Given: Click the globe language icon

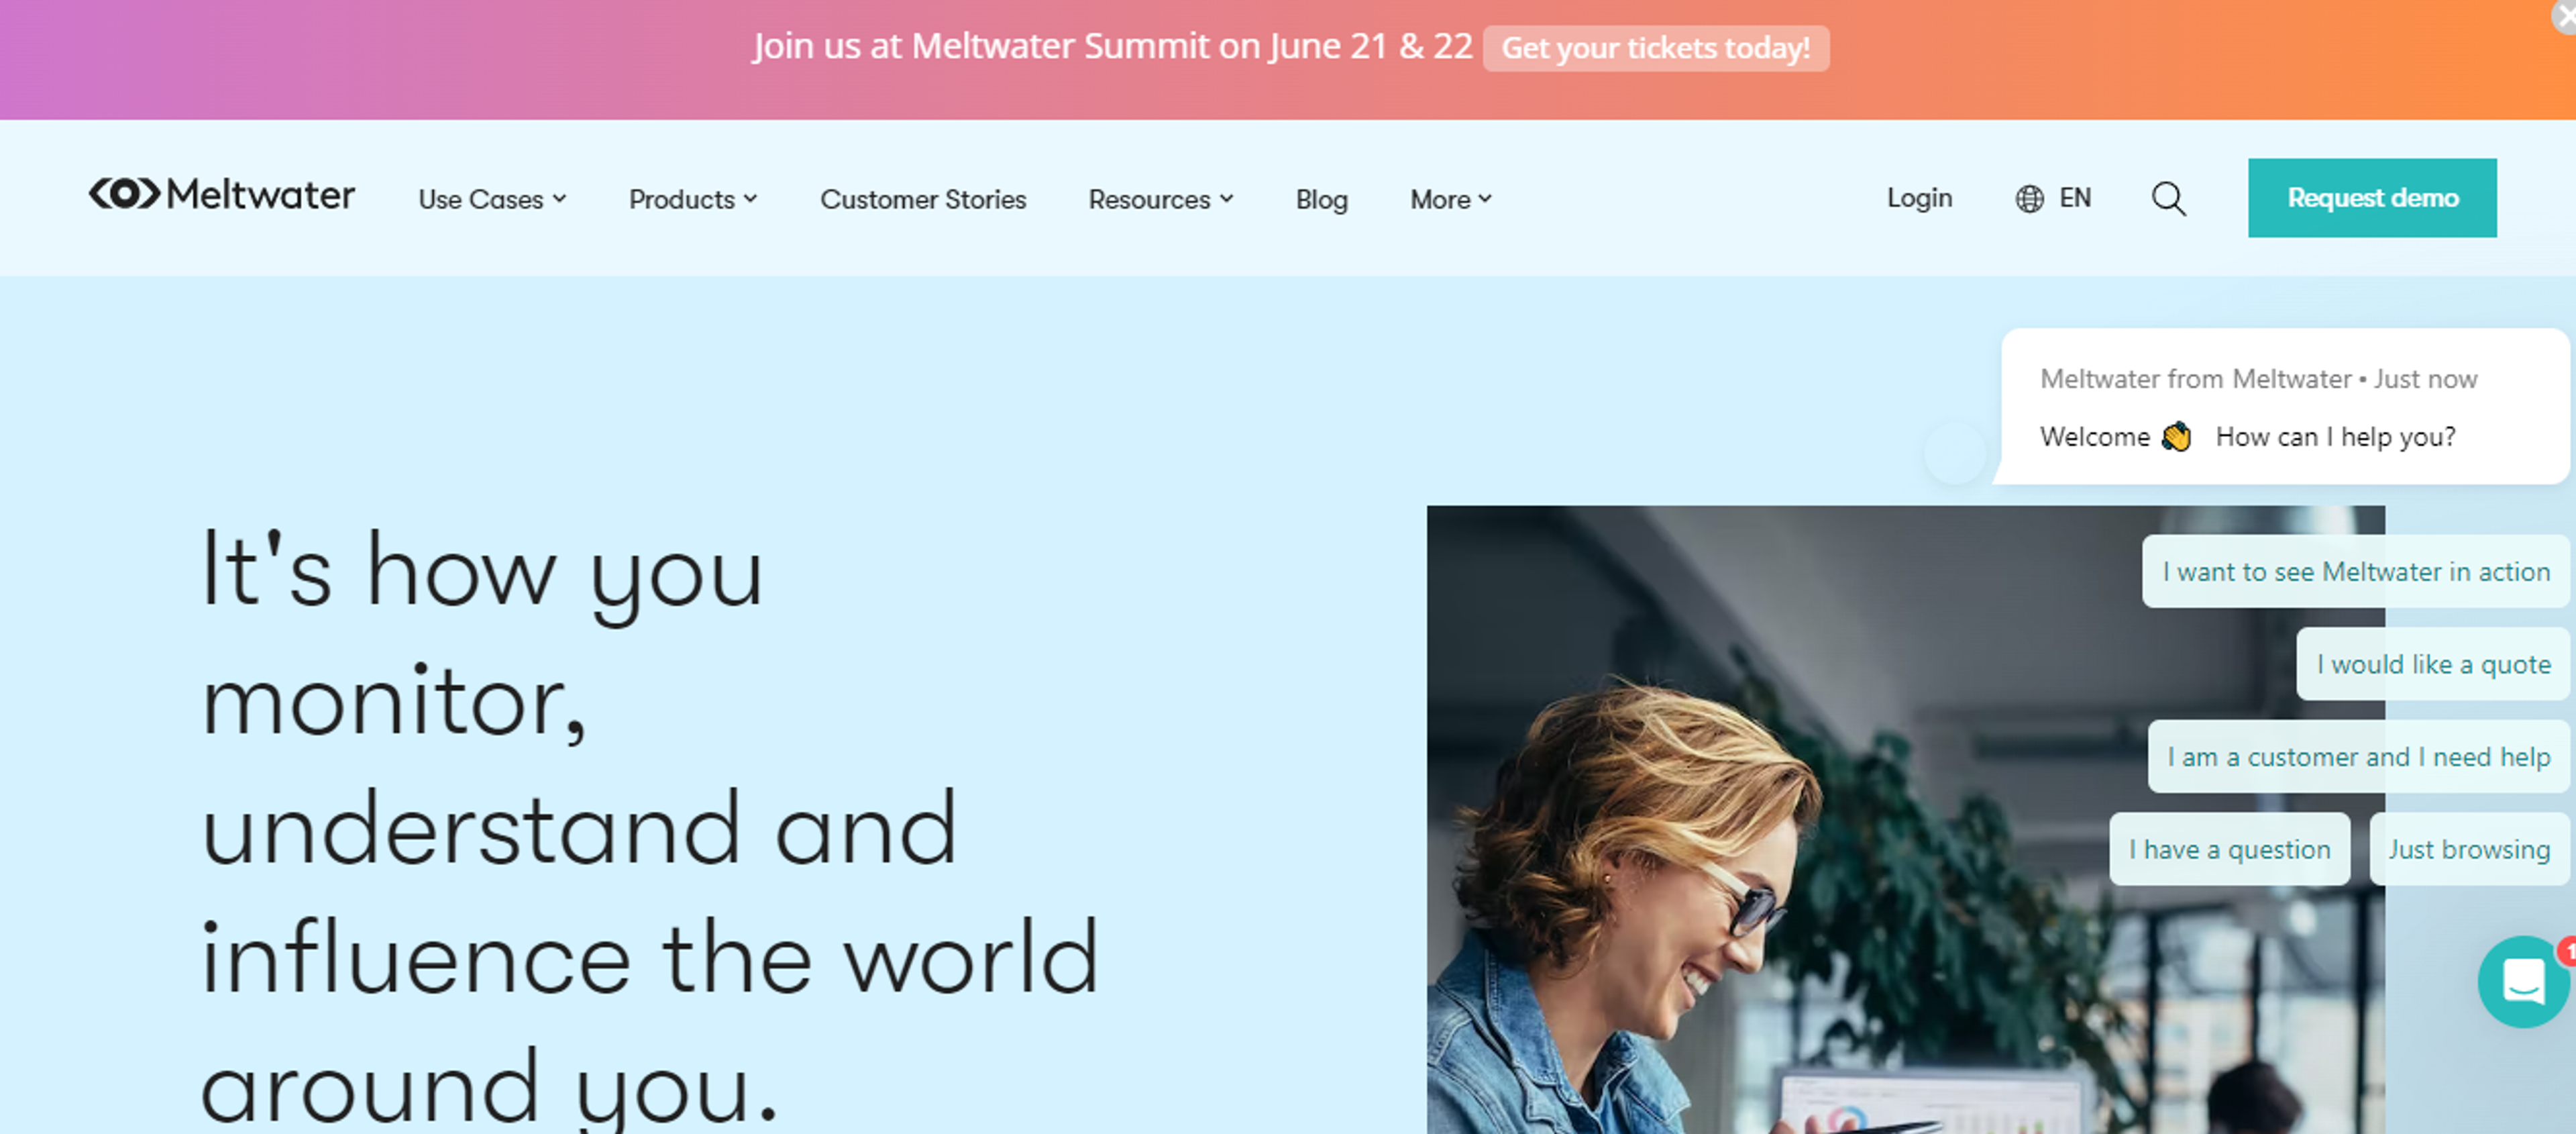Looking at the screenshot, I should coord(2029,198).
